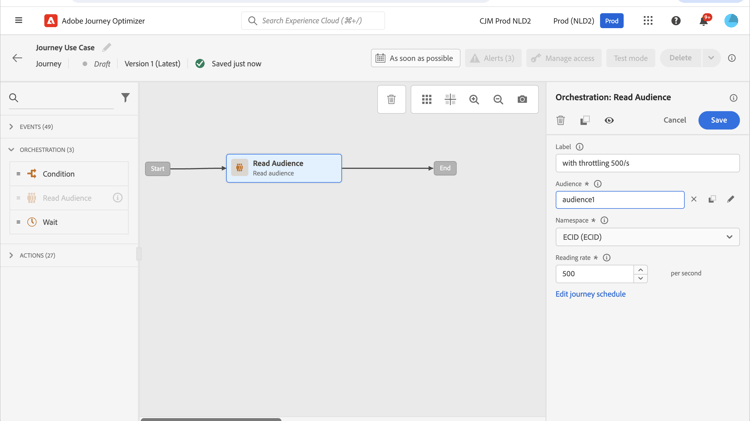Screen dimensions: 750x421
Task: Click the horizontal canvas scrollbar
Action: pyautogui.click(x=211, y=419)
